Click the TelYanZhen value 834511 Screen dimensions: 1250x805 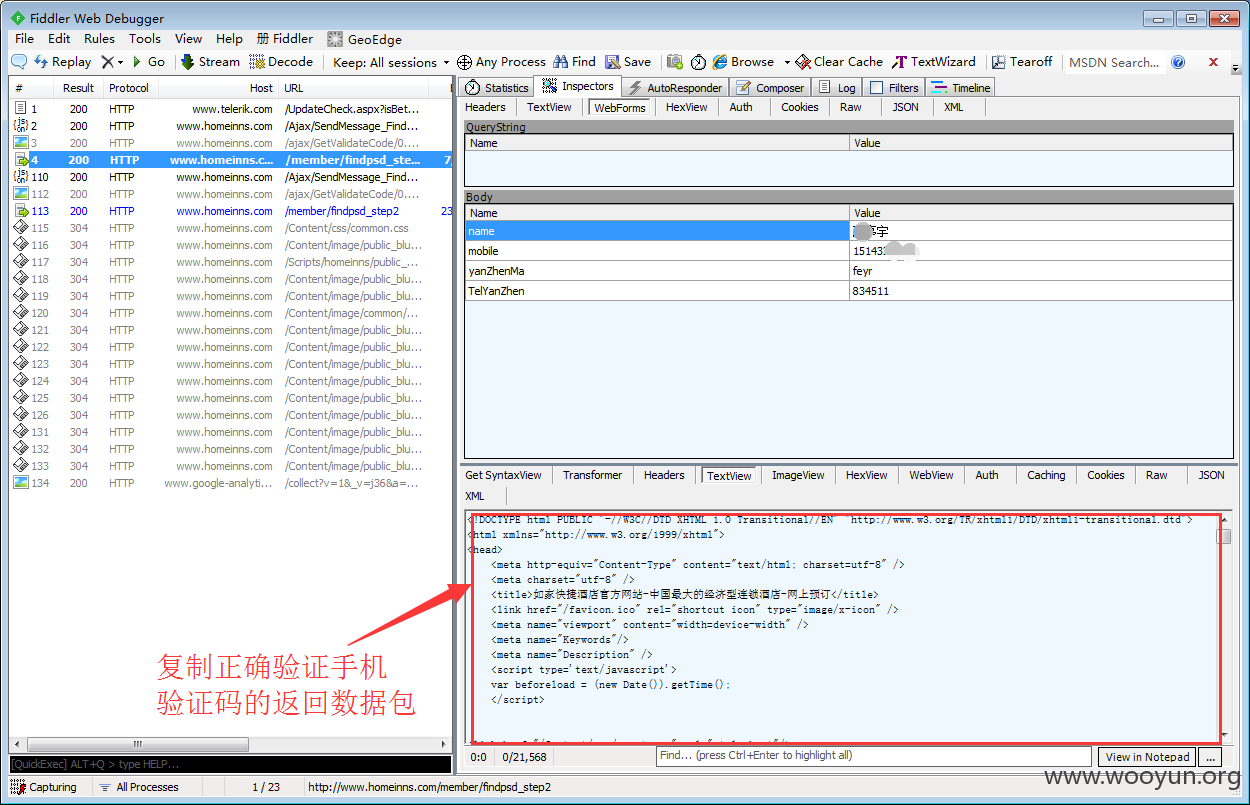click(870, 291)
